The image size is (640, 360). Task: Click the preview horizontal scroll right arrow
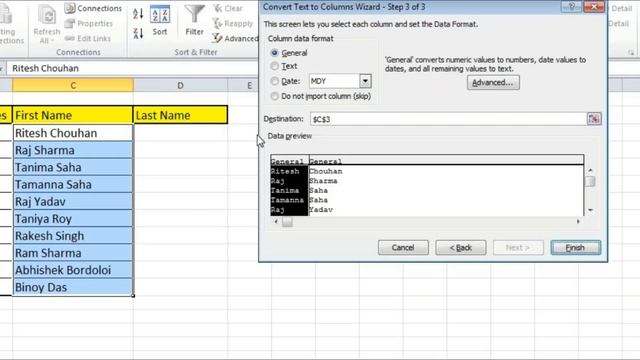pyautogui.click(x=578, y=221)
